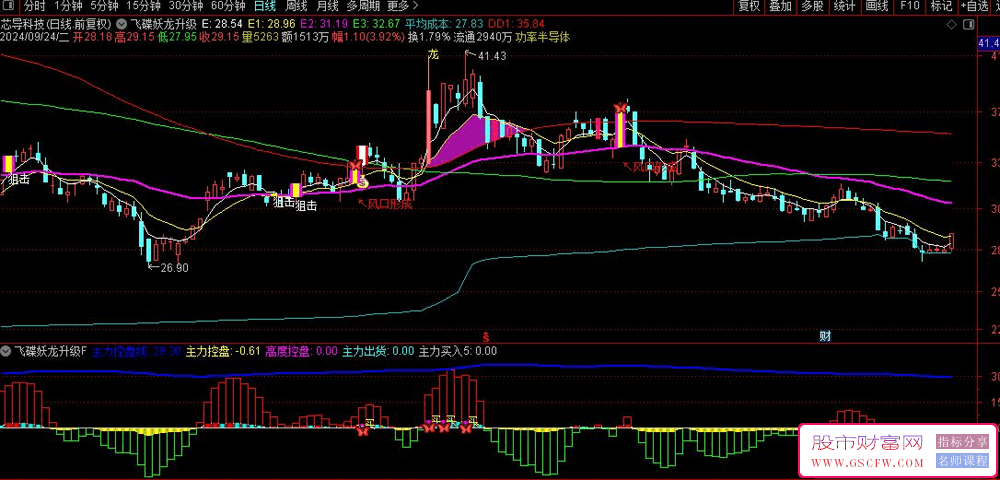The width and height of the screenshot is (1000, 480).
Task: Click the 26.90 low price label
Action: click(x=173, y=268)
